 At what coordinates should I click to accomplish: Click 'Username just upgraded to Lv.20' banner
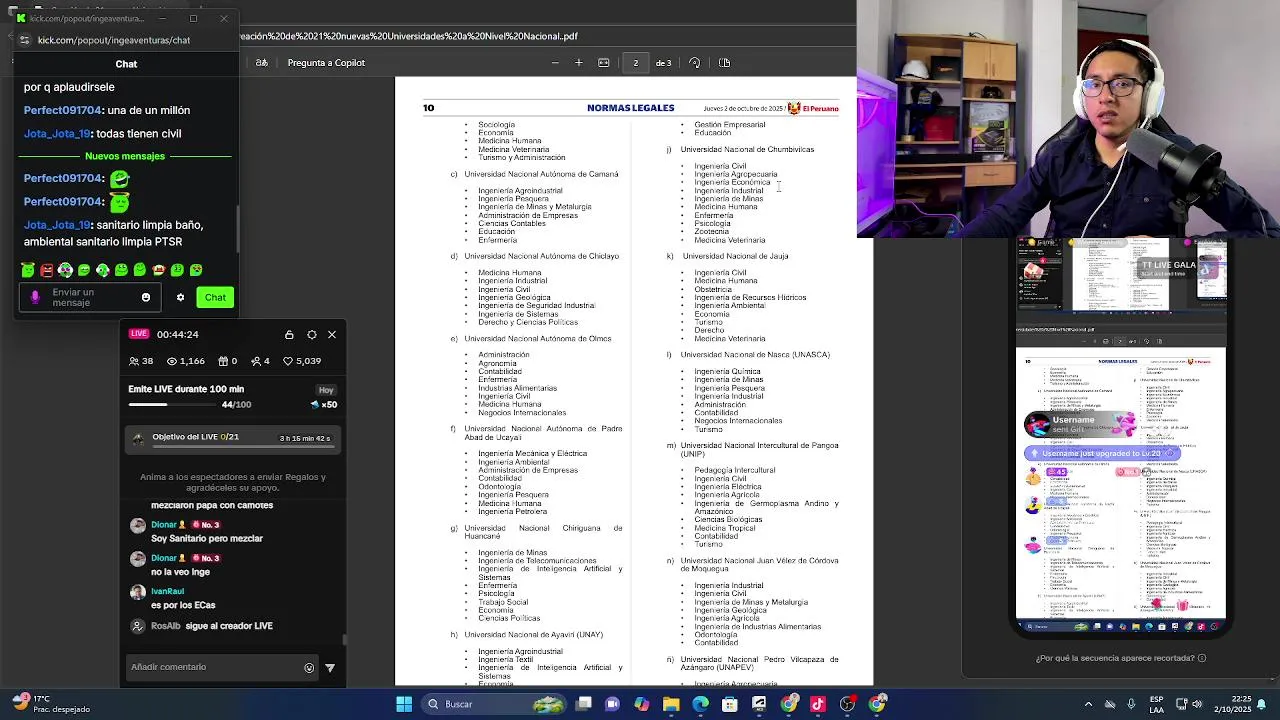pos(1101,453)
